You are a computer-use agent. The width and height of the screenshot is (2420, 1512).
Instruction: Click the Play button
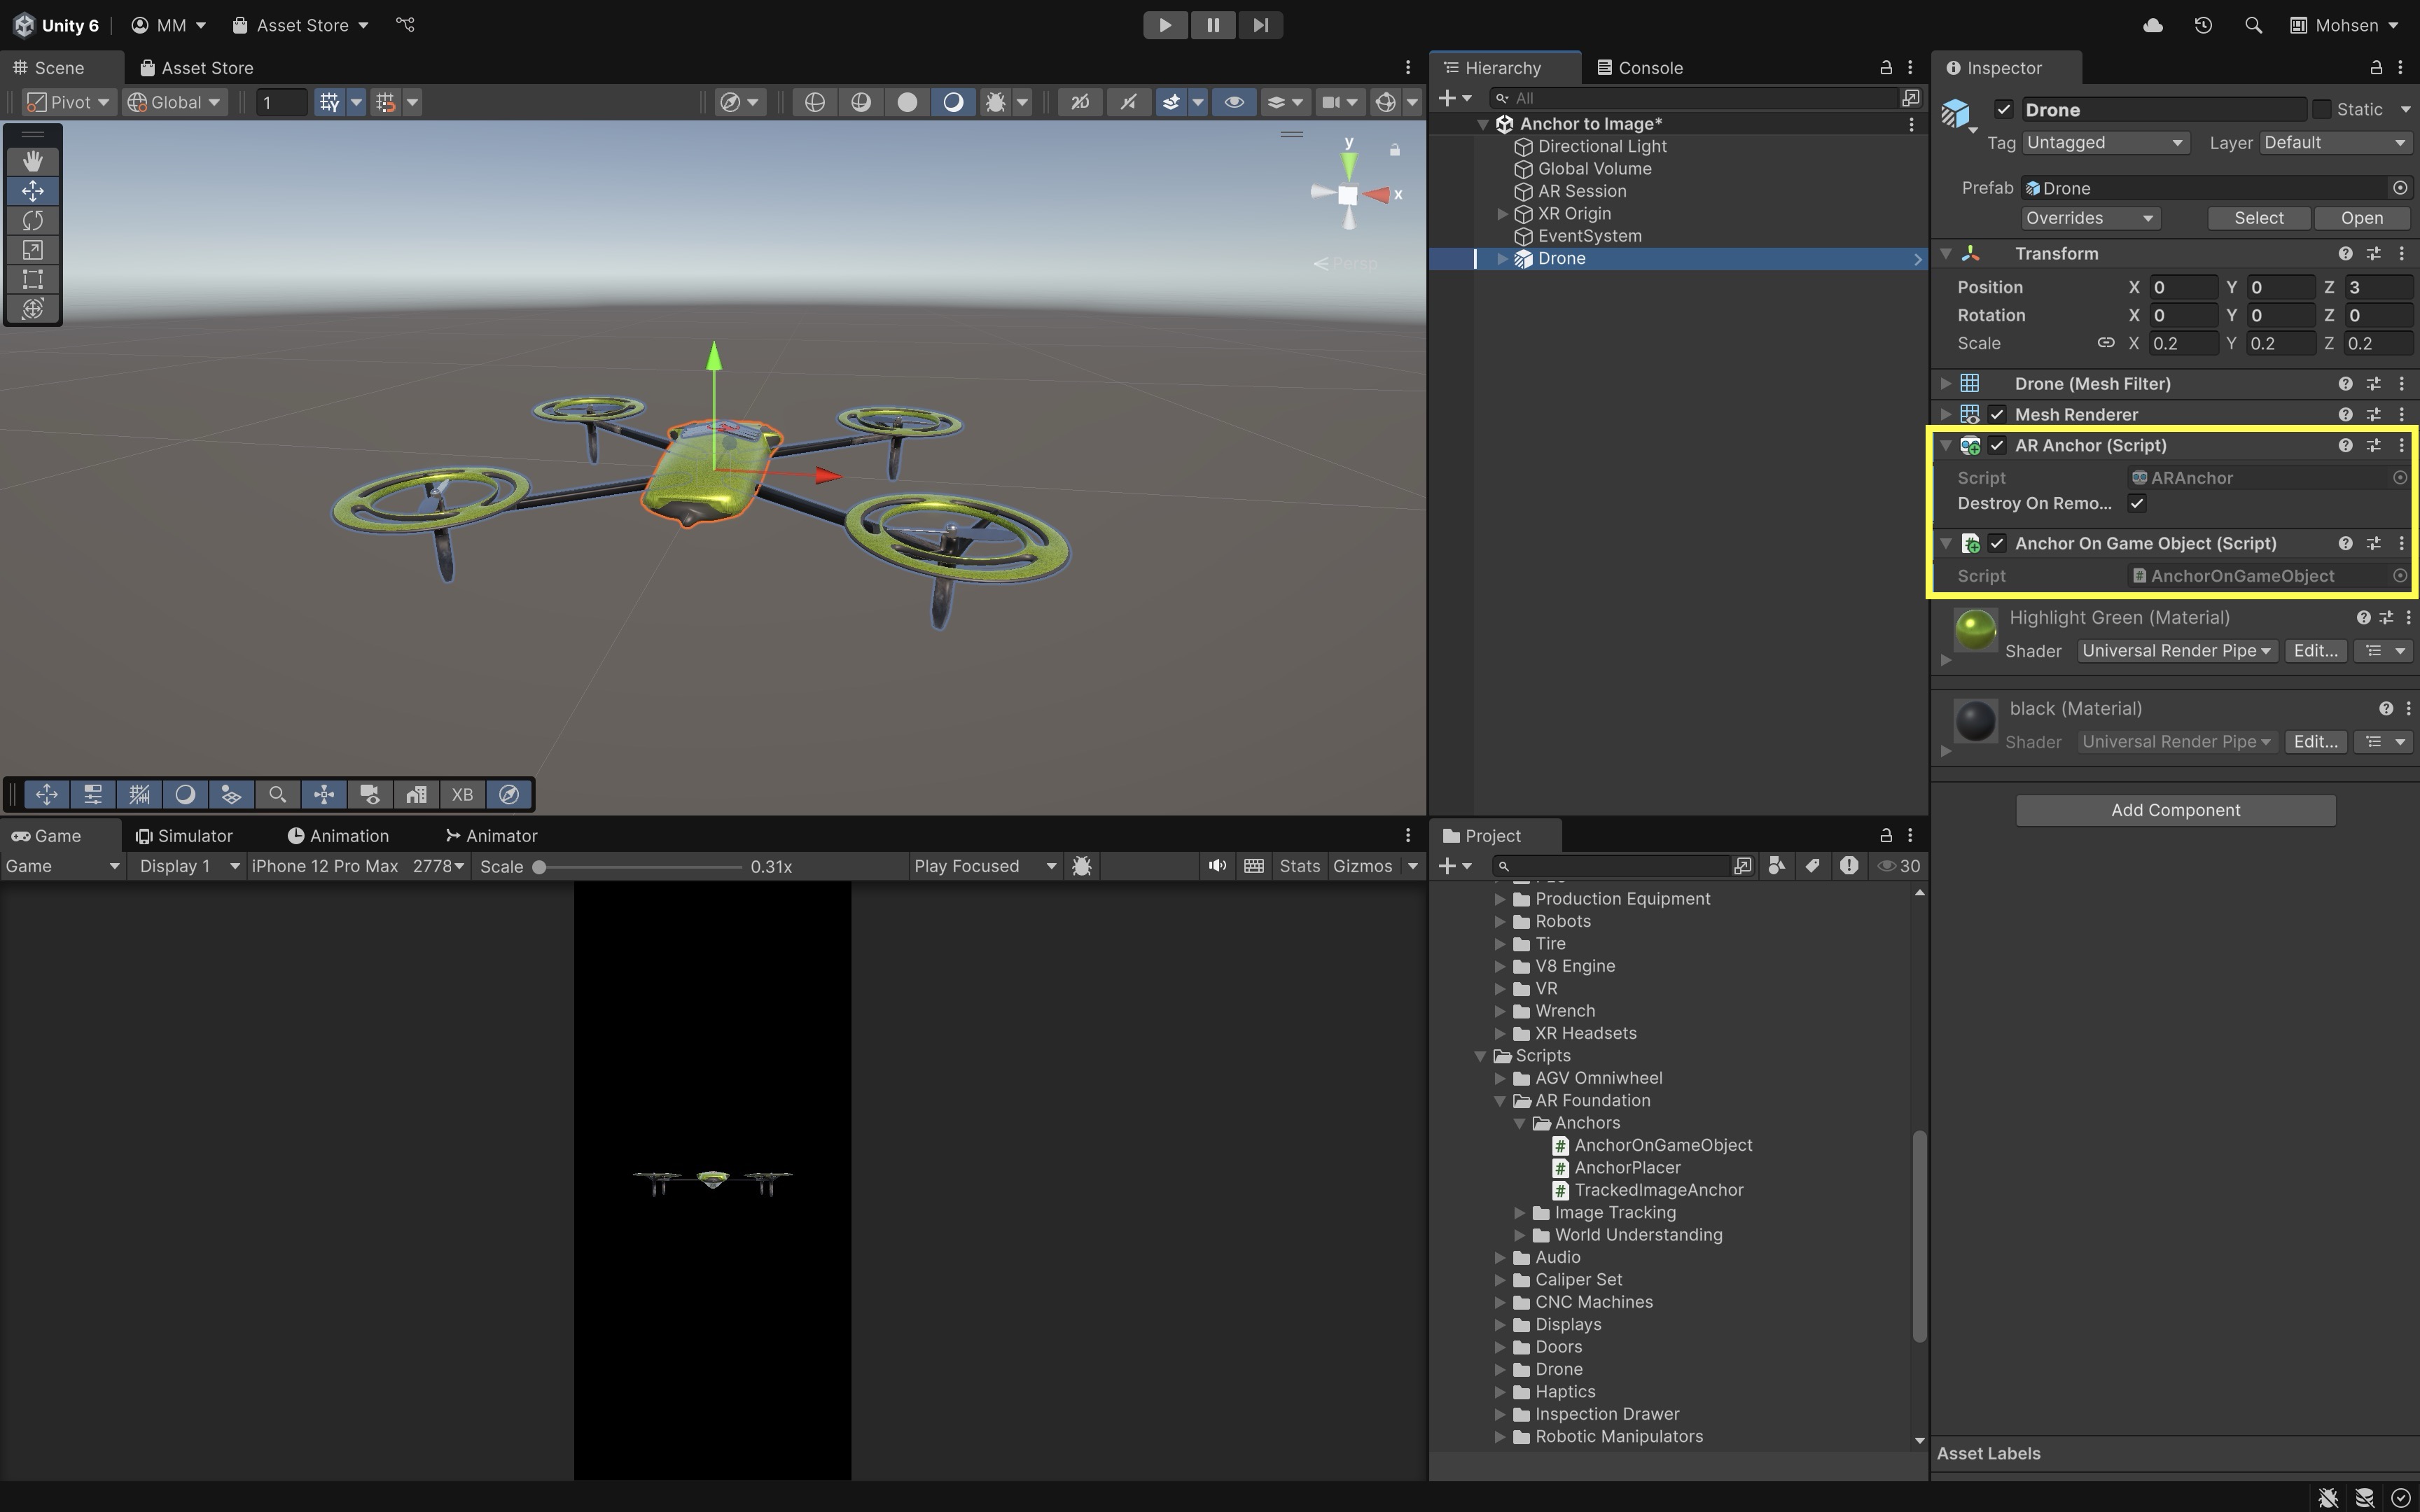click(1165, 25)
